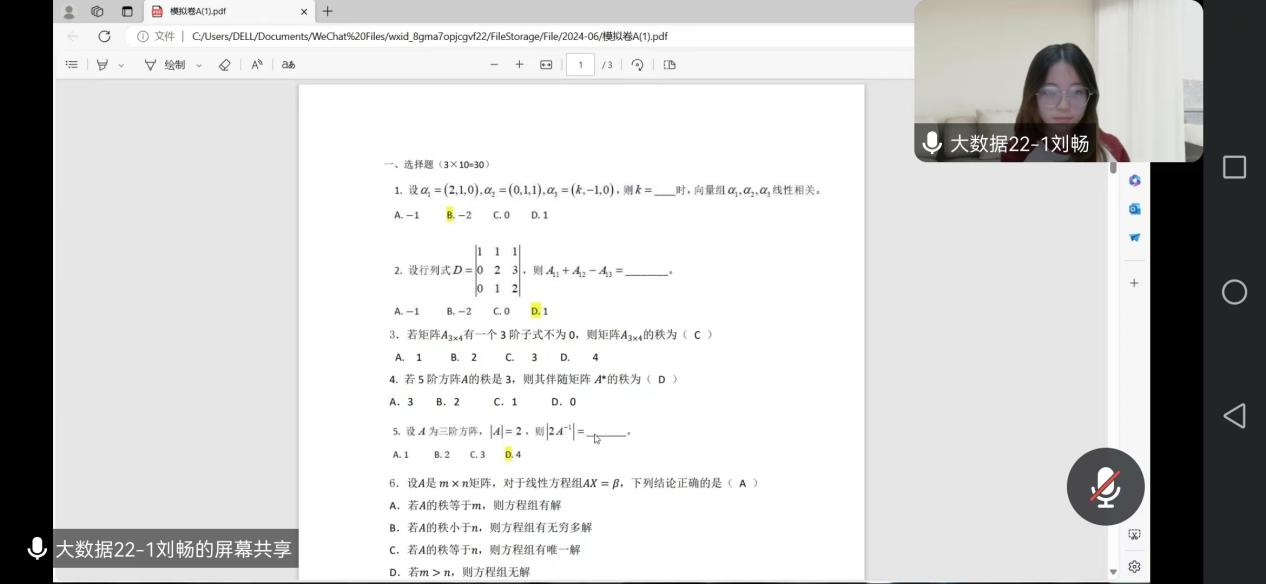Open the Copilot sidebar icon

(1134, 180)
